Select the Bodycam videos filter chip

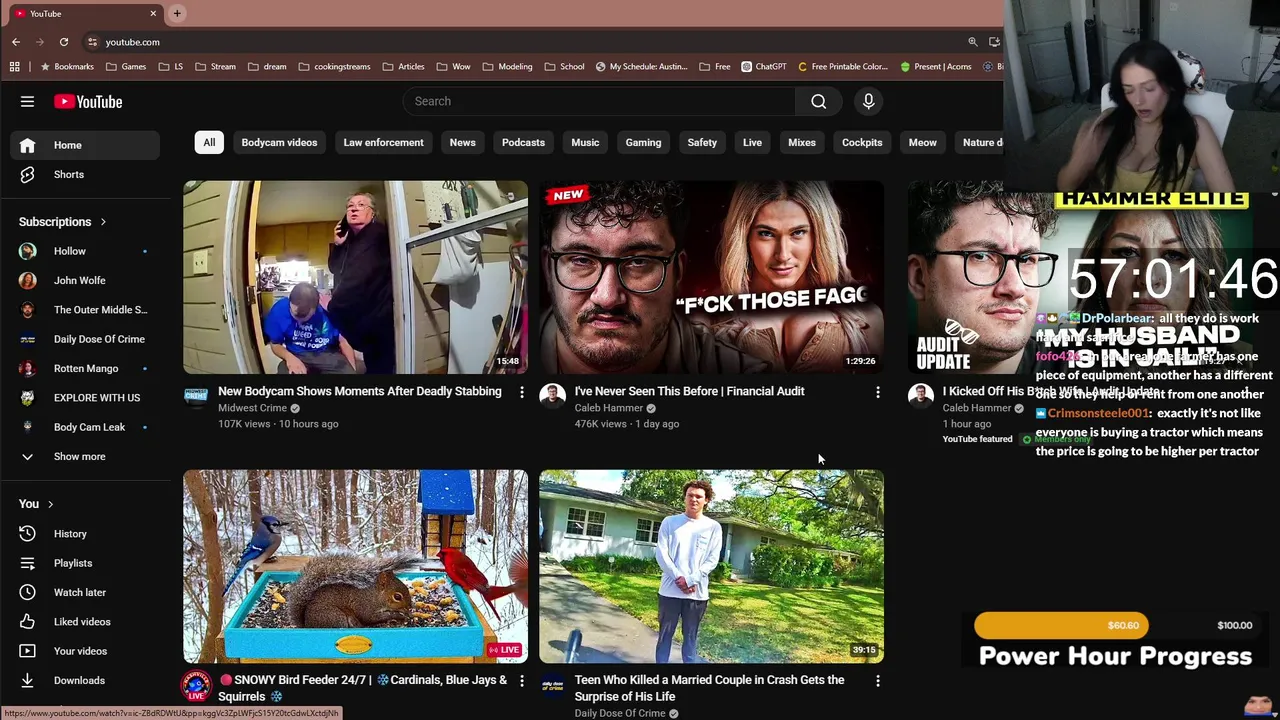[279, 142]
